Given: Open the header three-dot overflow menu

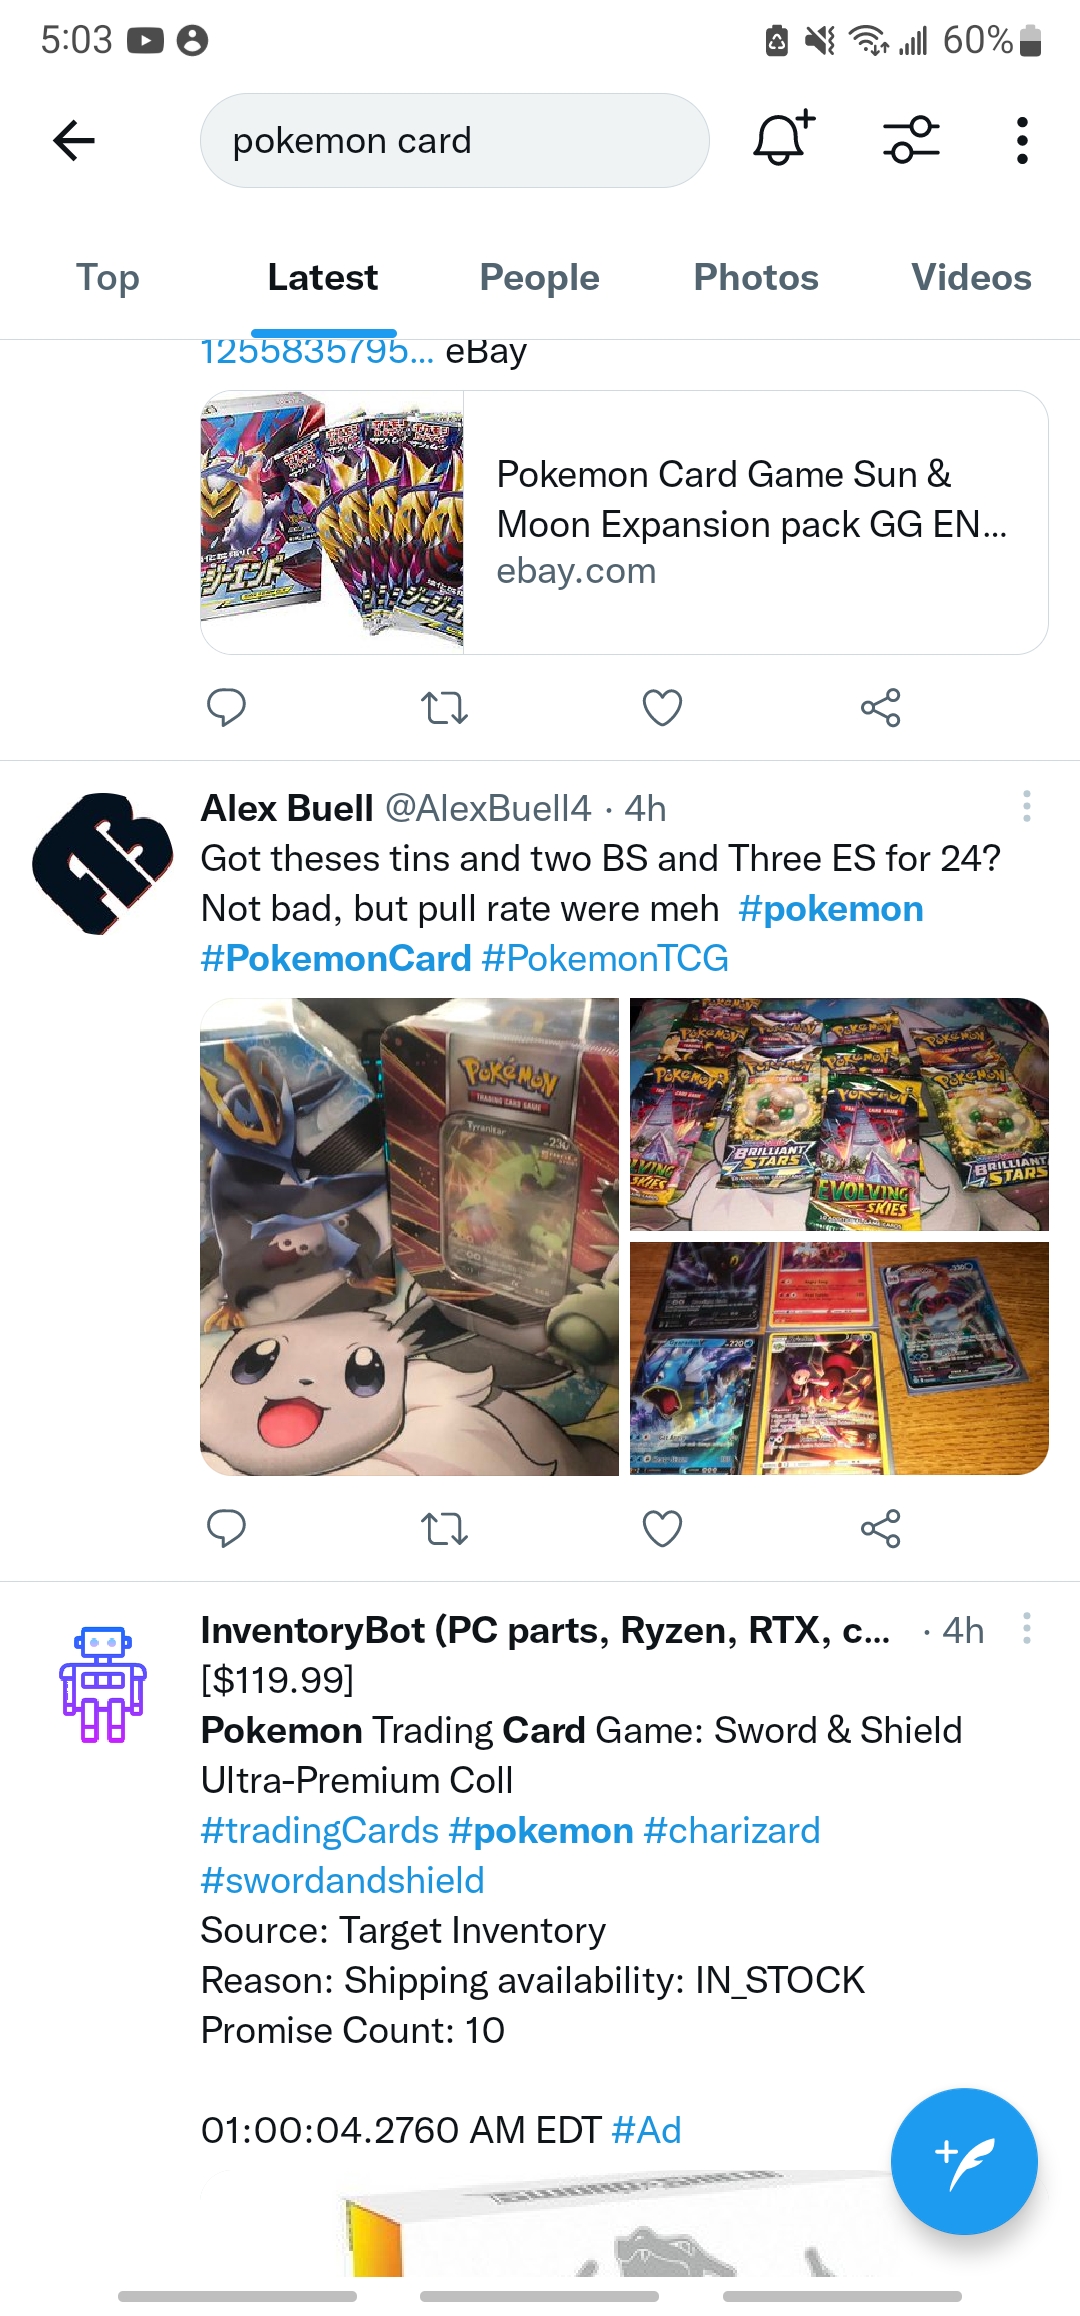Looking at the screenshot, I should click(x=1021, y=140).
